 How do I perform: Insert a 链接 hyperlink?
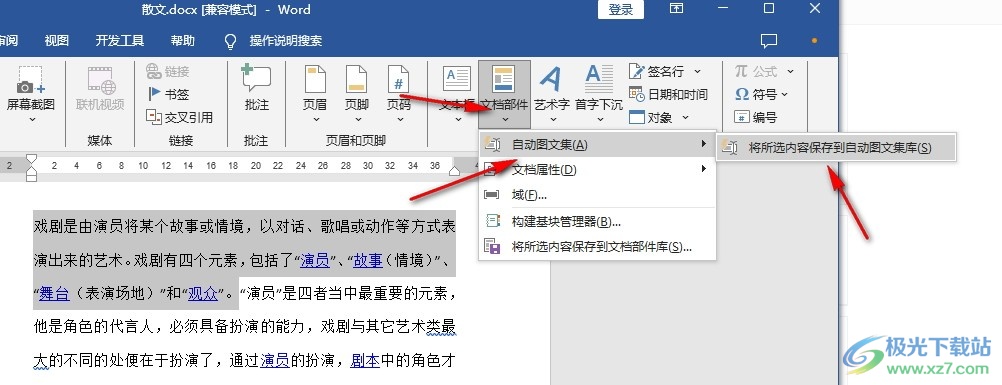pyautogui.click(x=167, y=71)
